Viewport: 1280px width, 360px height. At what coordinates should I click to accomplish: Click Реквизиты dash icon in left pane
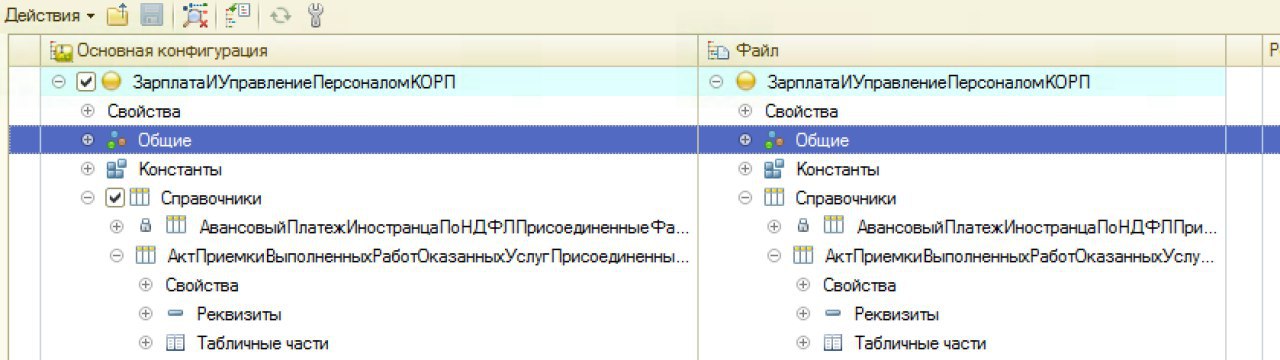(175, 314)
